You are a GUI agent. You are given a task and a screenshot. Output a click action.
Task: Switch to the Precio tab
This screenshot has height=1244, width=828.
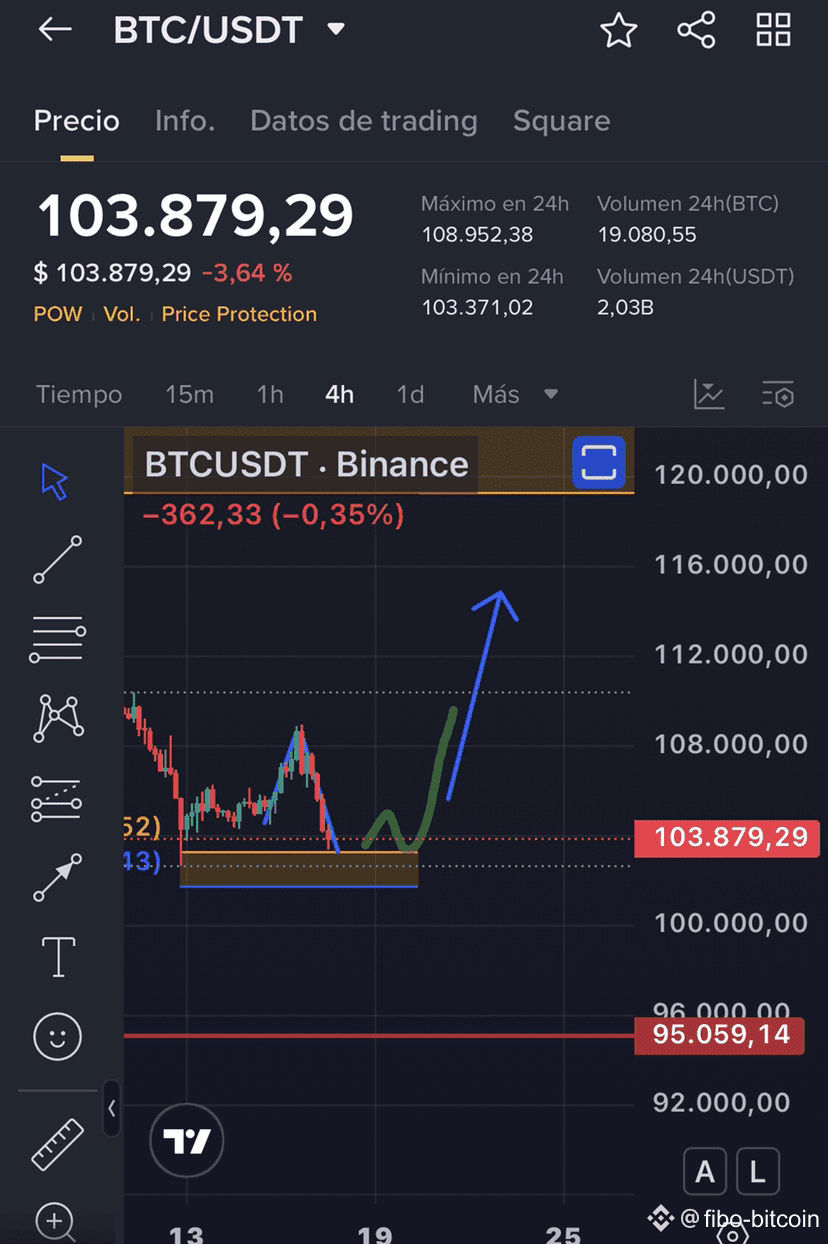pyautogui.click(x=77, y=121)
